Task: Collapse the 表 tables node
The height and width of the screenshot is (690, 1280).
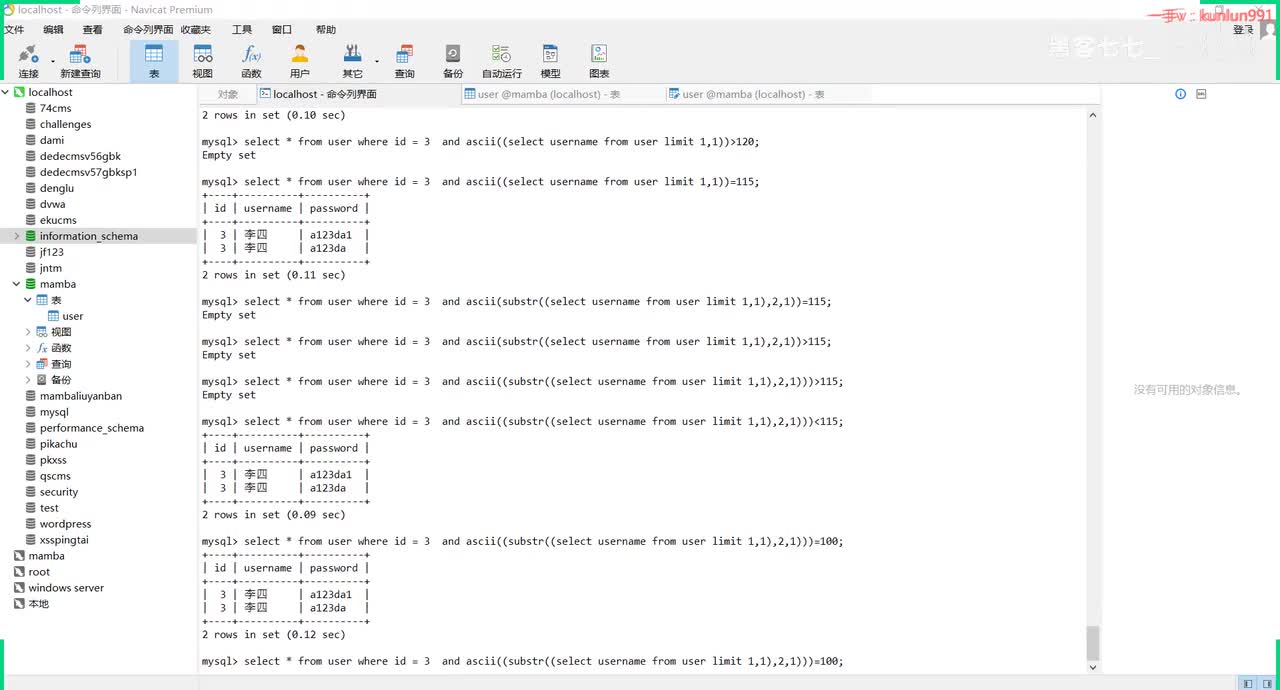Action: [28, 300]
